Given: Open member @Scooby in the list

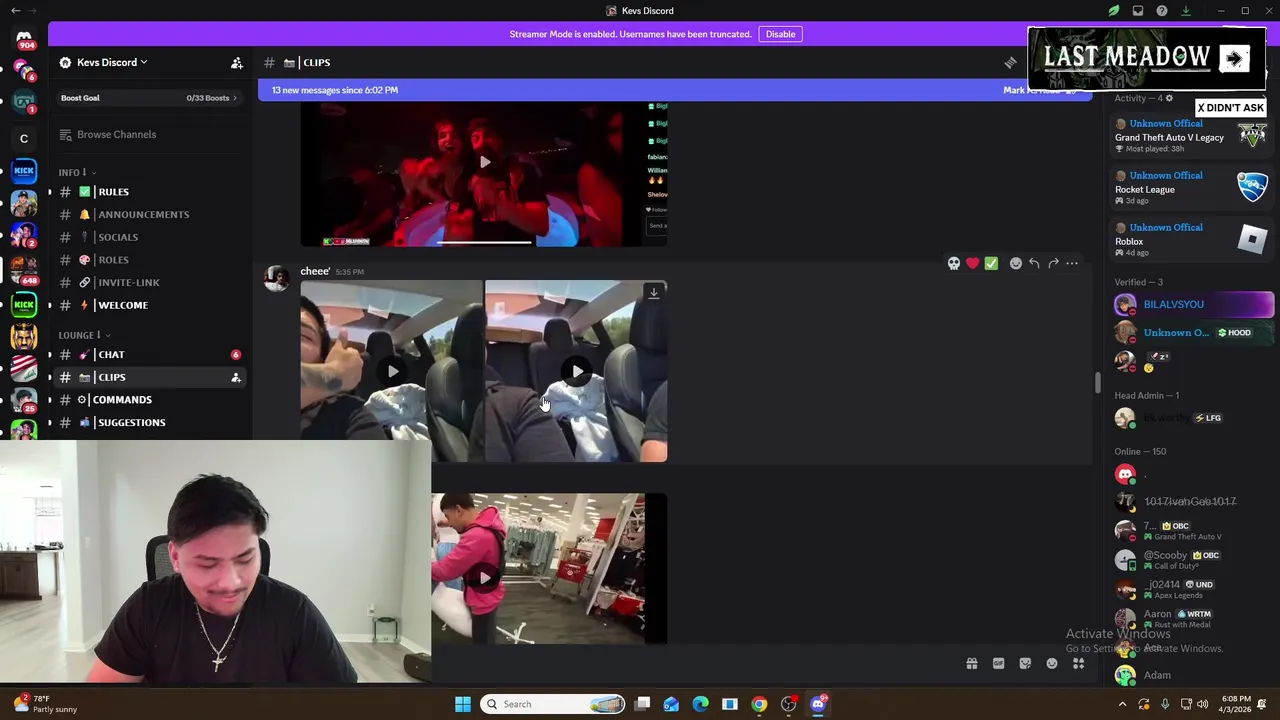Looking at the screenshot, I should click(x=1192, y=560).
